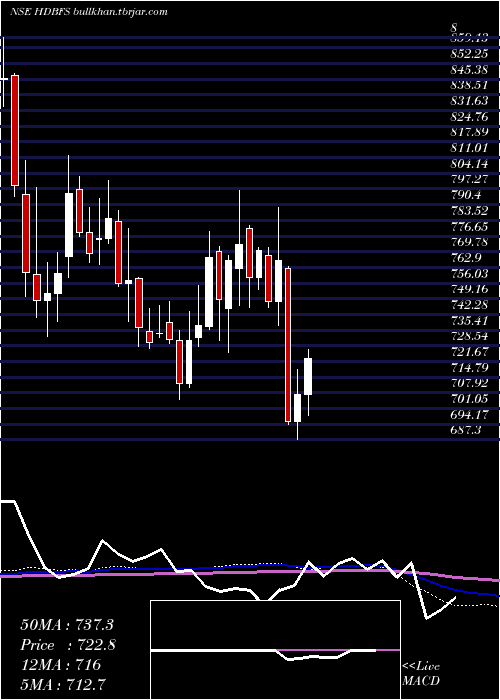Click the 721.67 price label

pos(469,352)
